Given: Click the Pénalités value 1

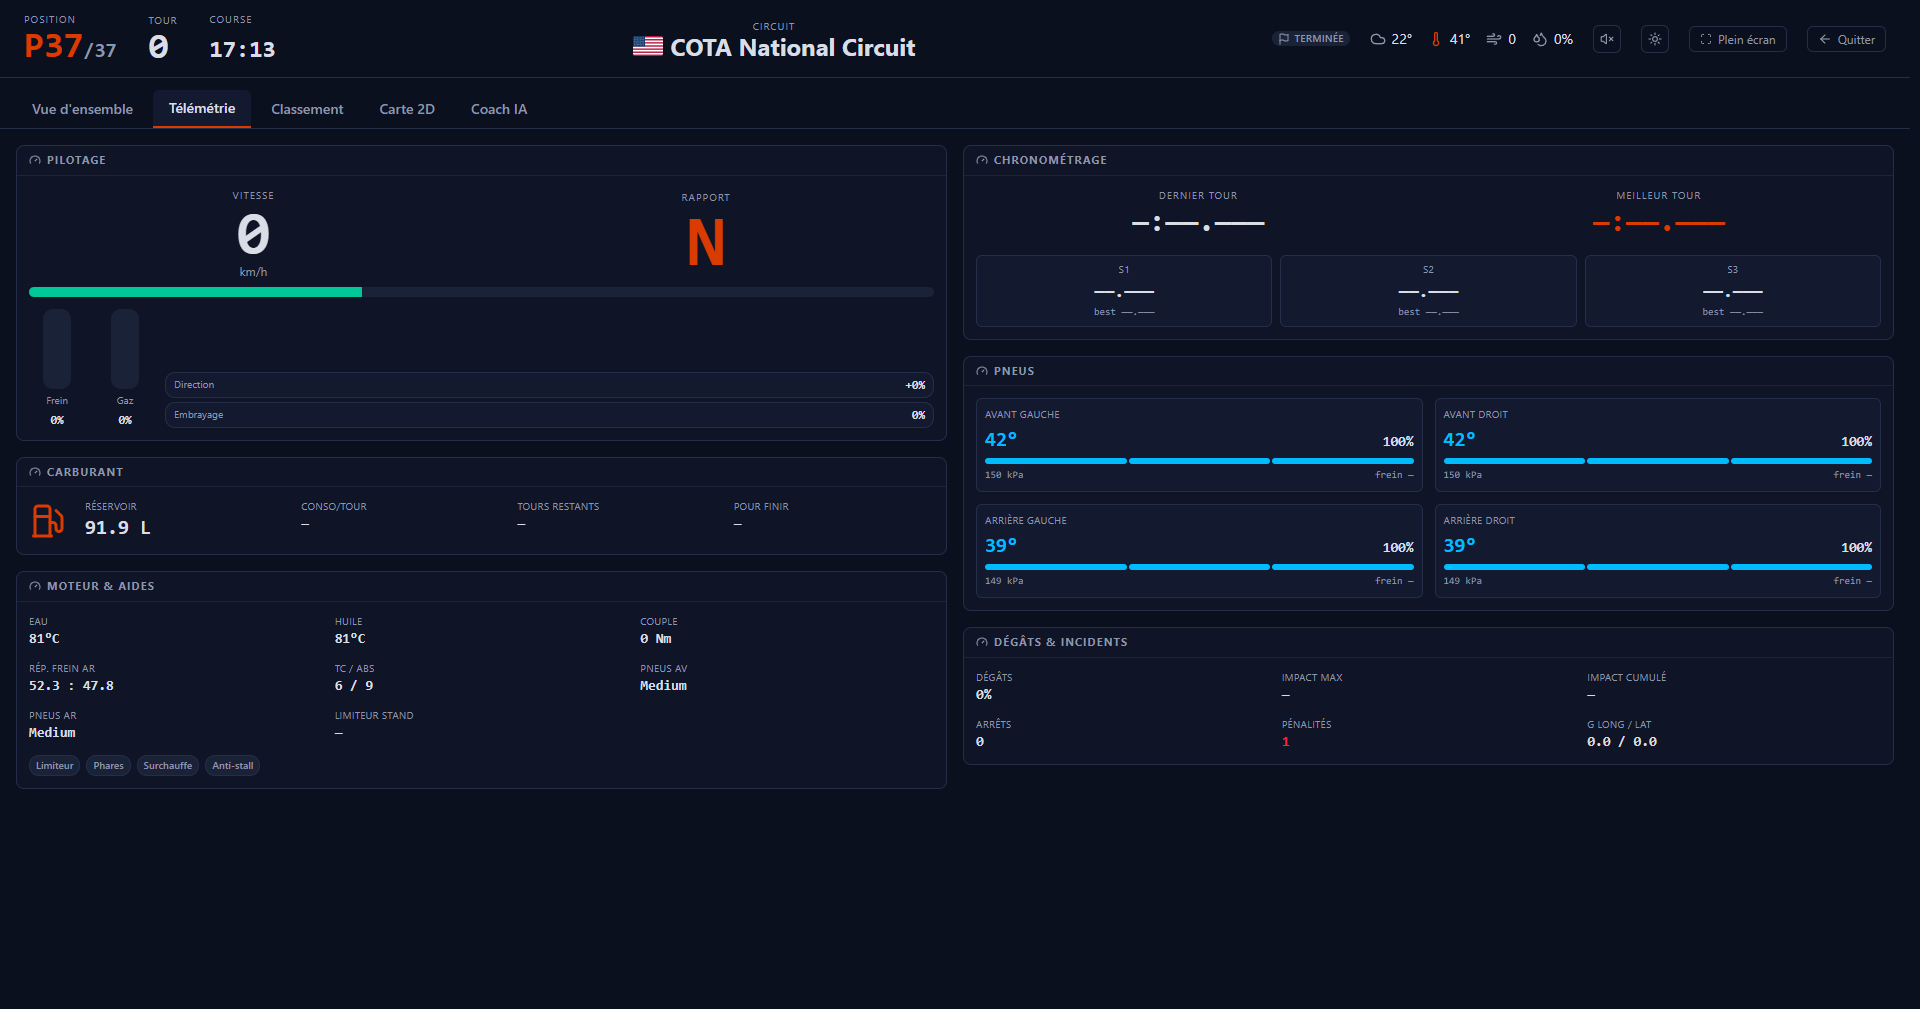Looking at the screenshot, I should pos(1286,742).
